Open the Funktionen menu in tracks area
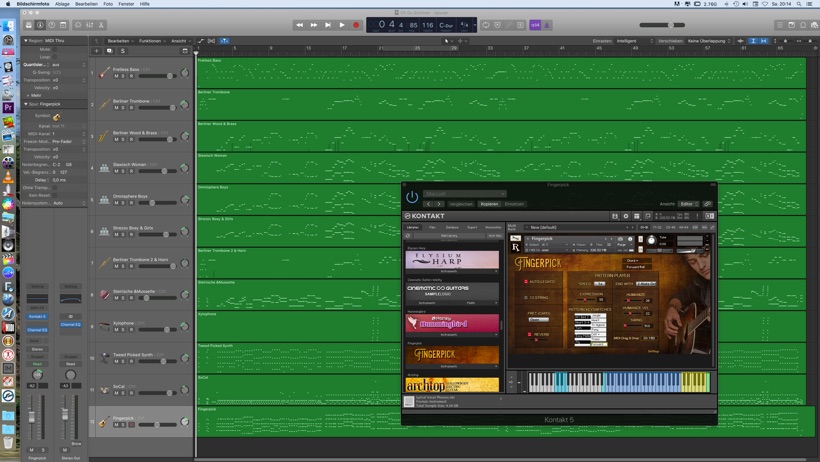820x462 pixels. 151,41
